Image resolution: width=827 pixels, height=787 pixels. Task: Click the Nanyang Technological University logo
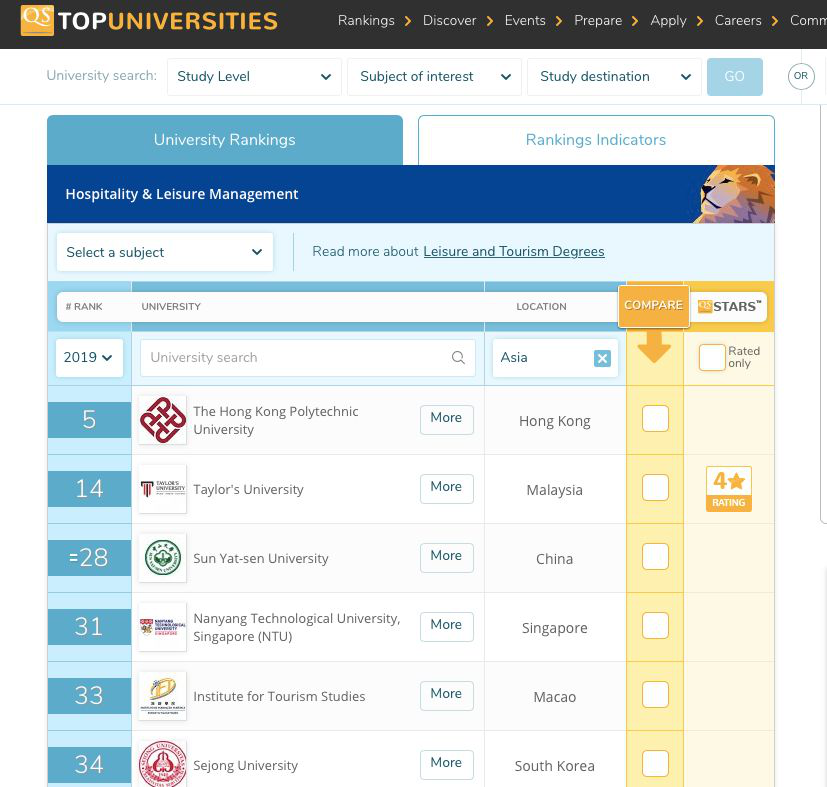click(x=162, y=627)
